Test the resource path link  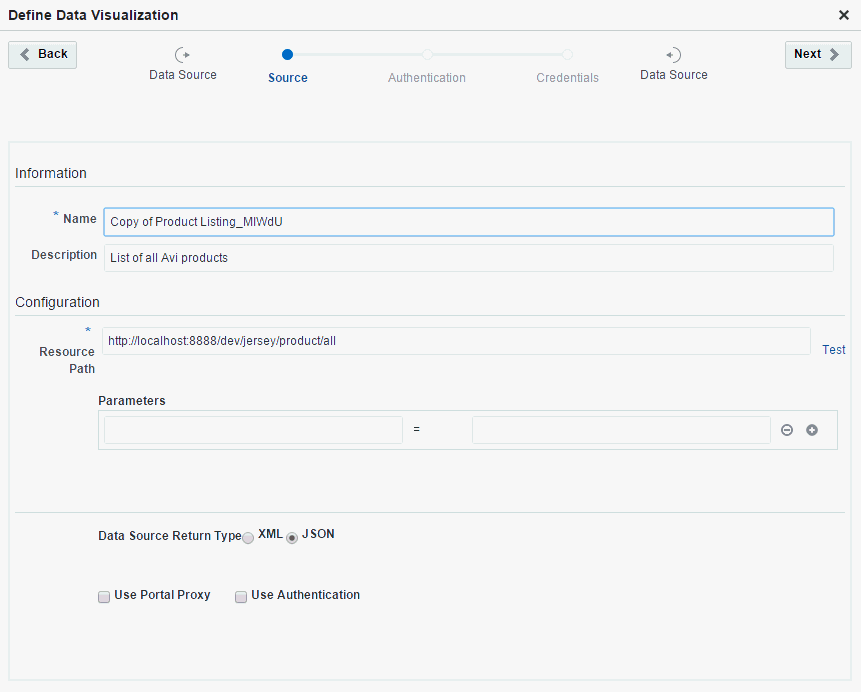pos(833,350)
